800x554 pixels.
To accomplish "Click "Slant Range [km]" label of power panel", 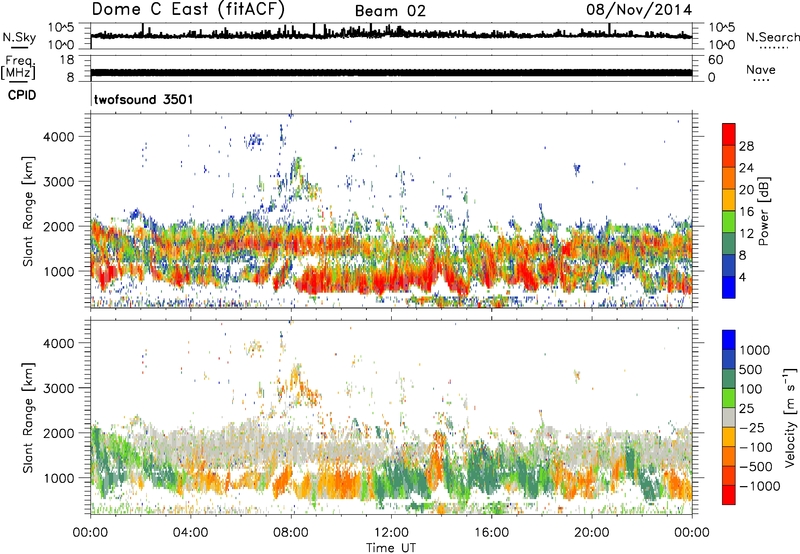I will point(28,211).
